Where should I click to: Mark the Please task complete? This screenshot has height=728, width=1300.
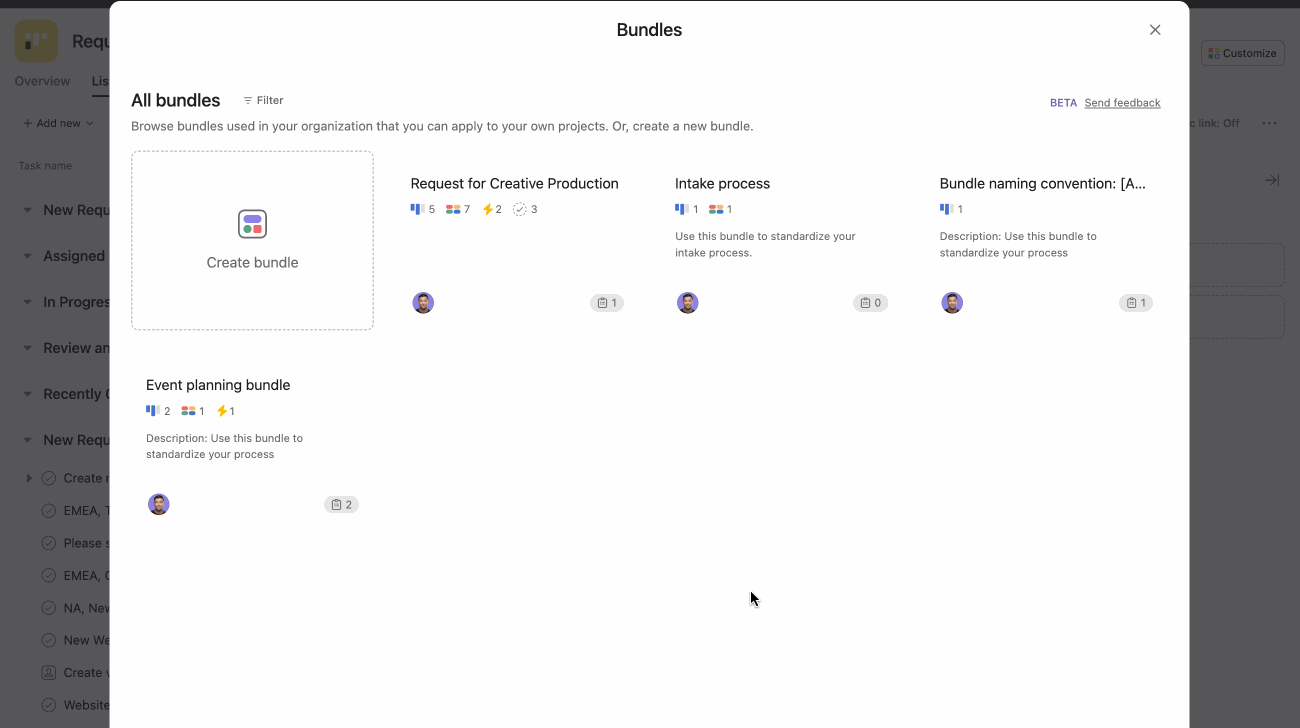pyautogui.click(x=48, y=543)
